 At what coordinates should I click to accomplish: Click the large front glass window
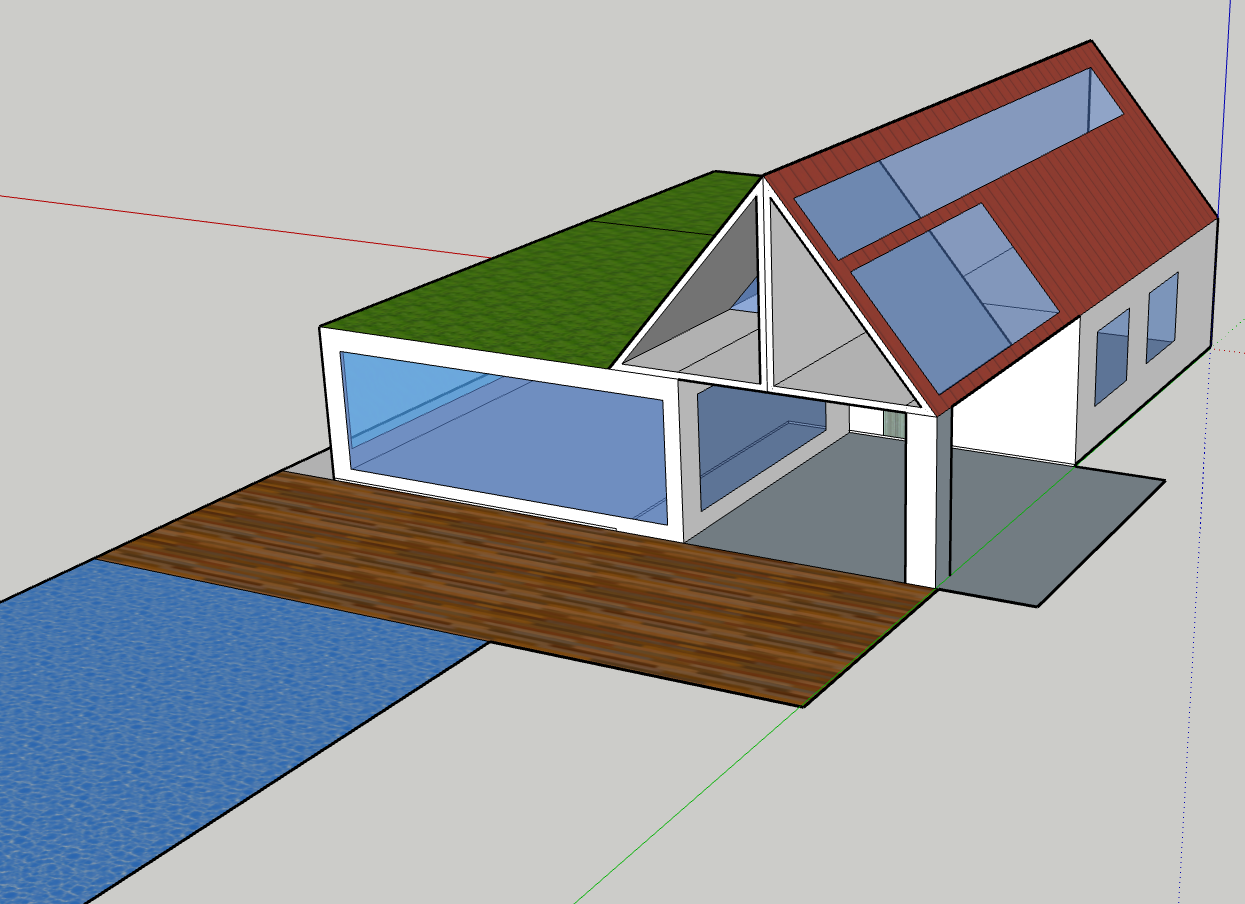[503, 437]
